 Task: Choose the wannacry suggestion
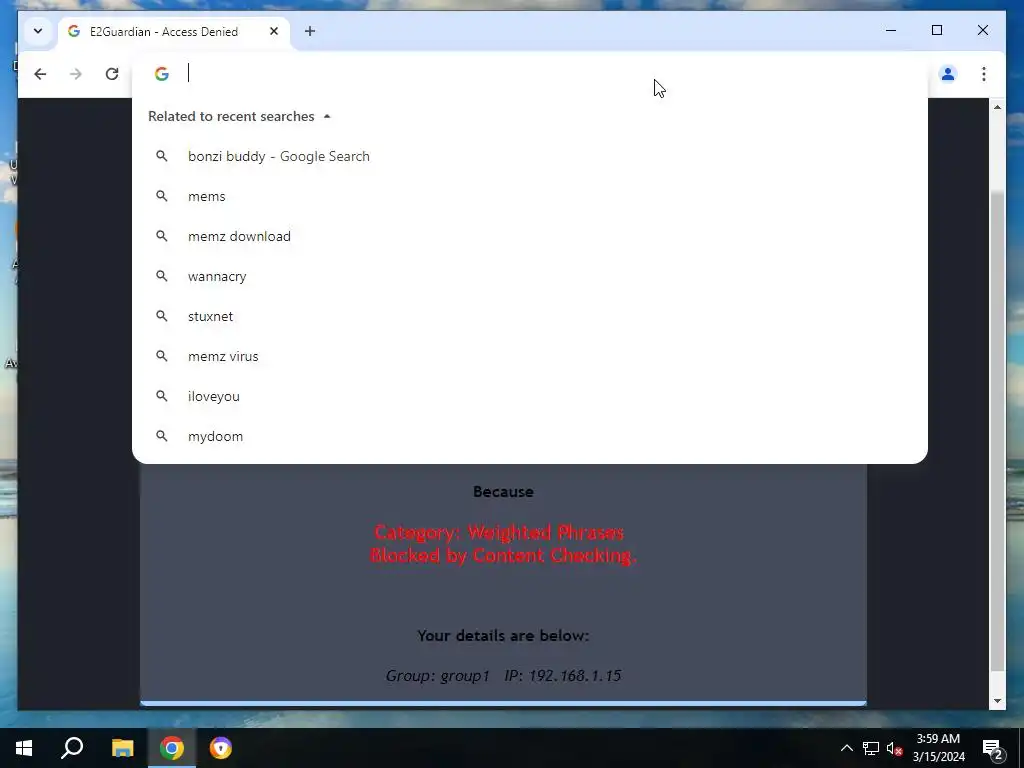tap(530, 276)
